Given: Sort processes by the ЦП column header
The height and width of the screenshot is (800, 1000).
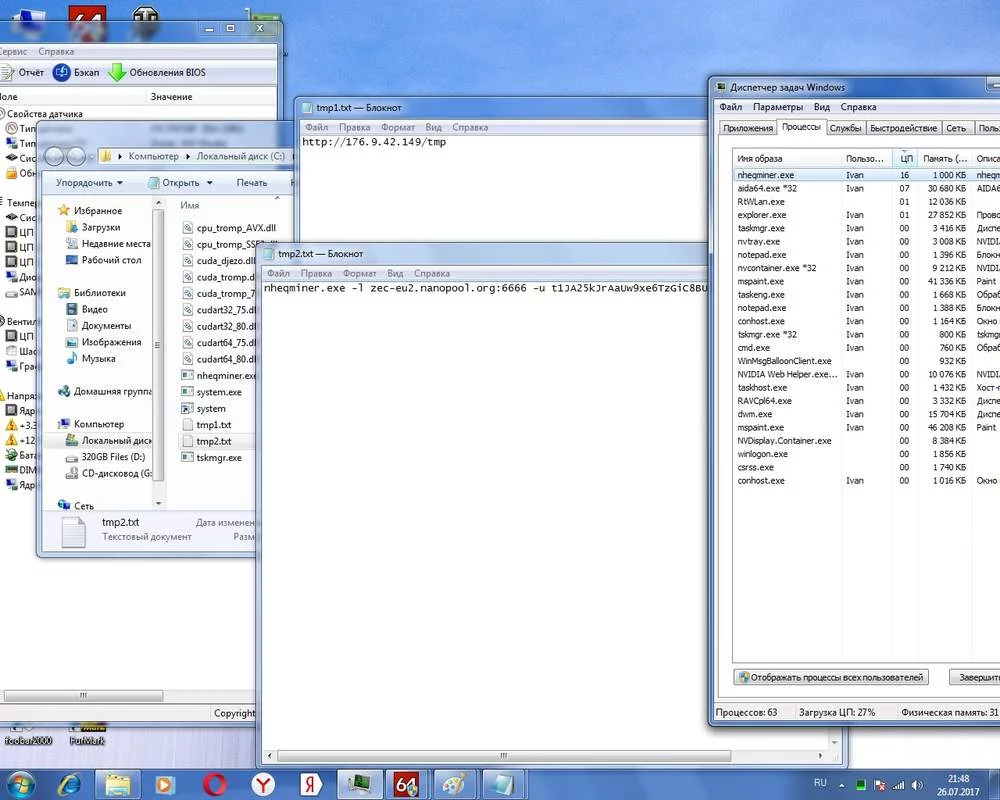Looking at the screenshot, I should (905, 158).
